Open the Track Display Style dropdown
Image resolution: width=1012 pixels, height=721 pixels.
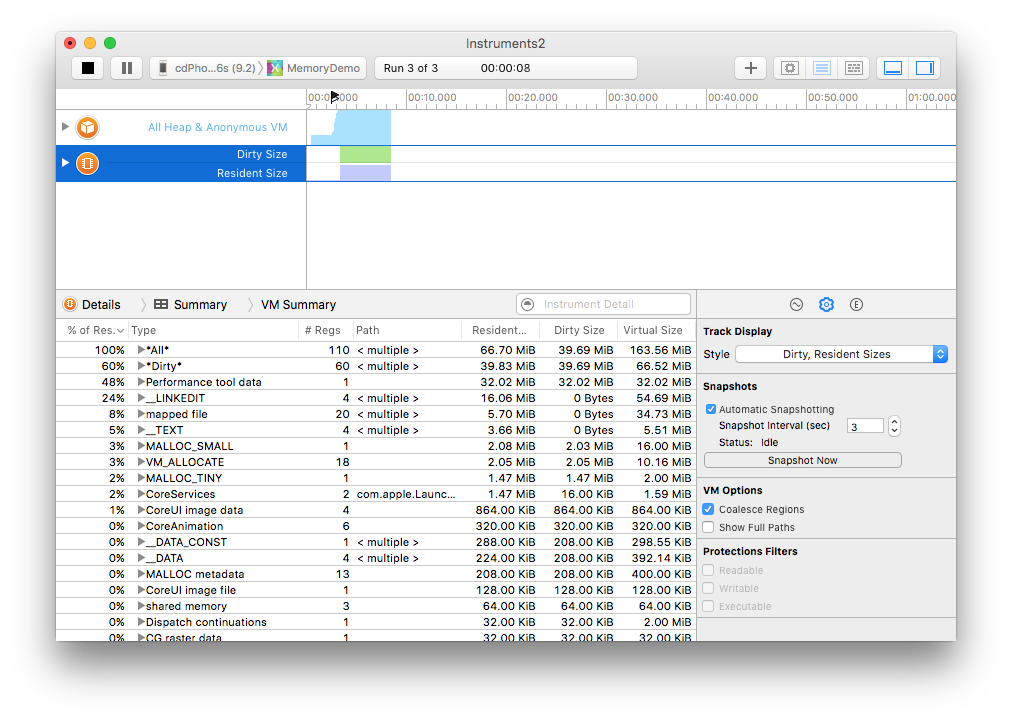tap(841, 354)
